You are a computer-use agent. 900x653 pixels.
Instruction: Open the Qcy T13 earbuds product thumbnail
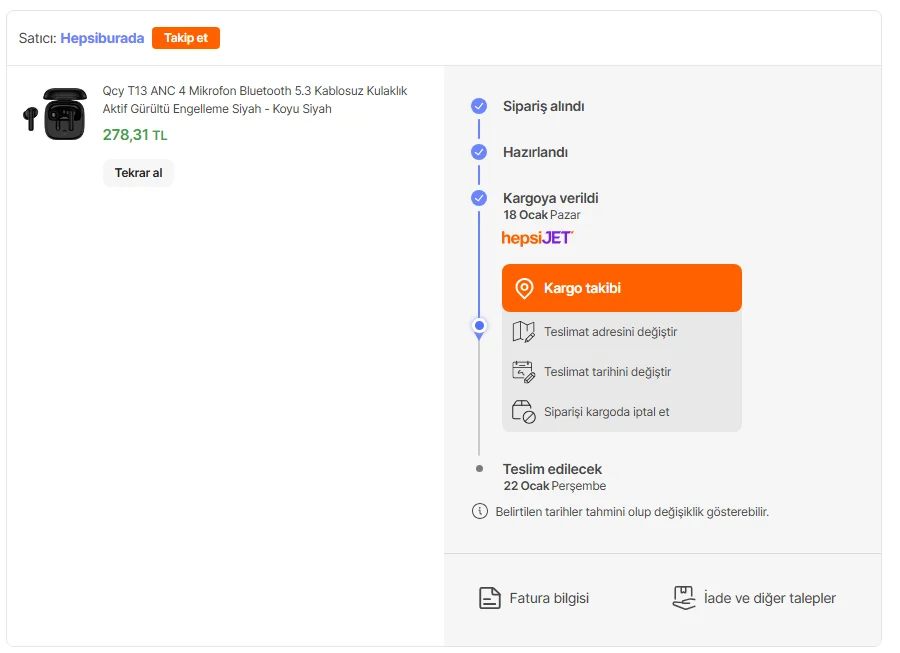(55, 114)
